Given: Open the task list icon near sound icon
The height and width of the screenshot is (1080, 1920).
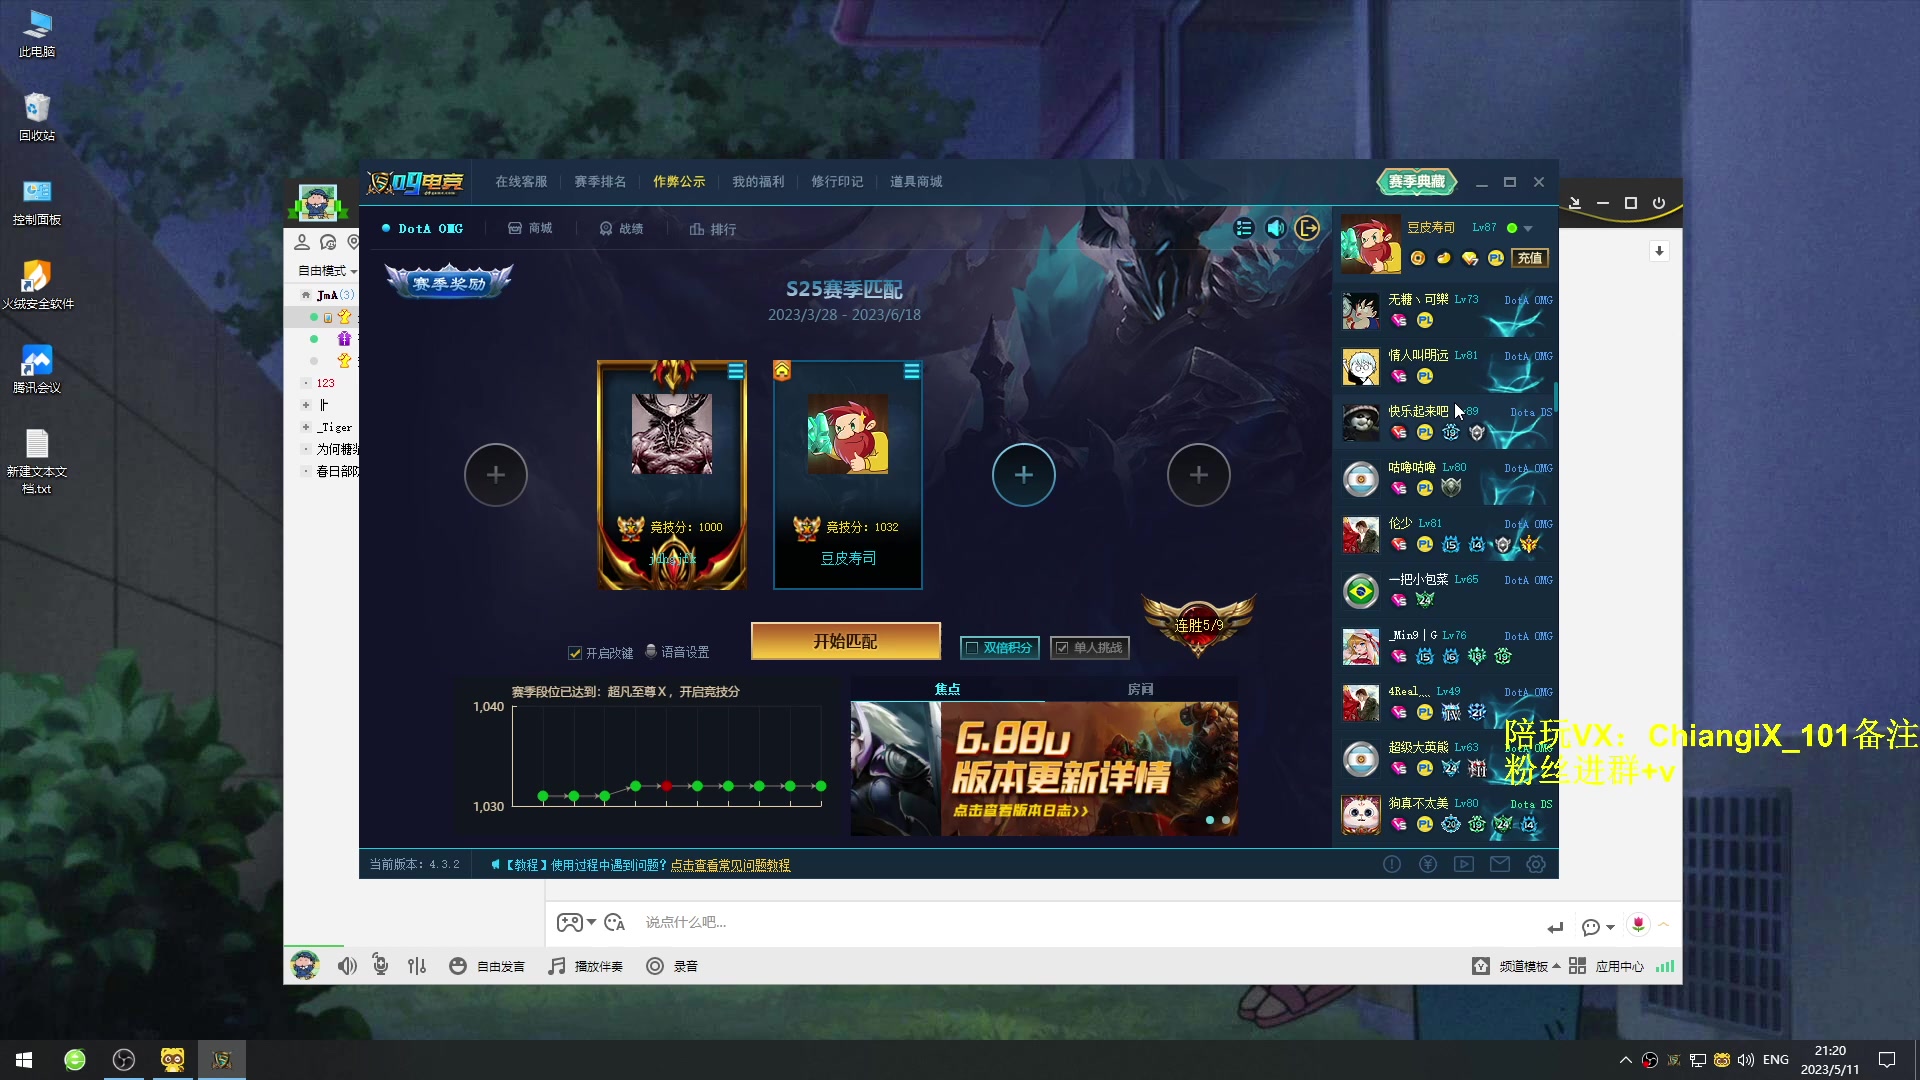Looking at the screenshot, I should 1243,228.
